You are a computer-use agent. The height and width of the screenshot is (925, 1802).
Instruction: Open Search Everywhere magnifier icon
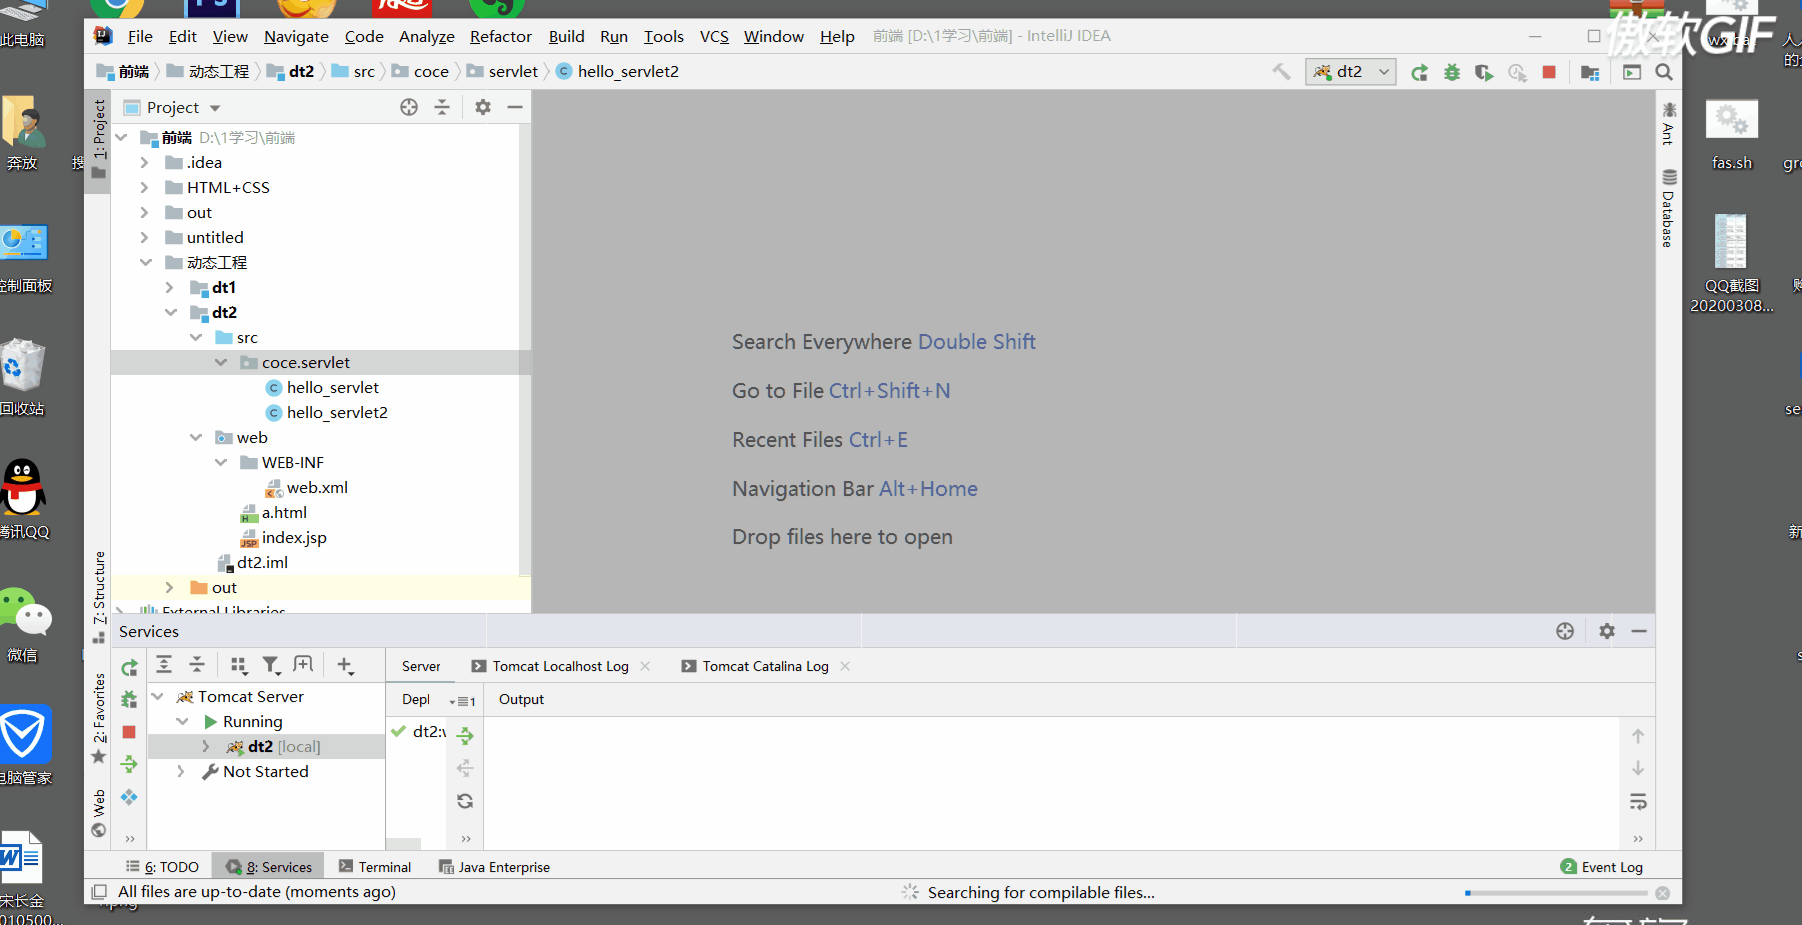point(1664,72)
